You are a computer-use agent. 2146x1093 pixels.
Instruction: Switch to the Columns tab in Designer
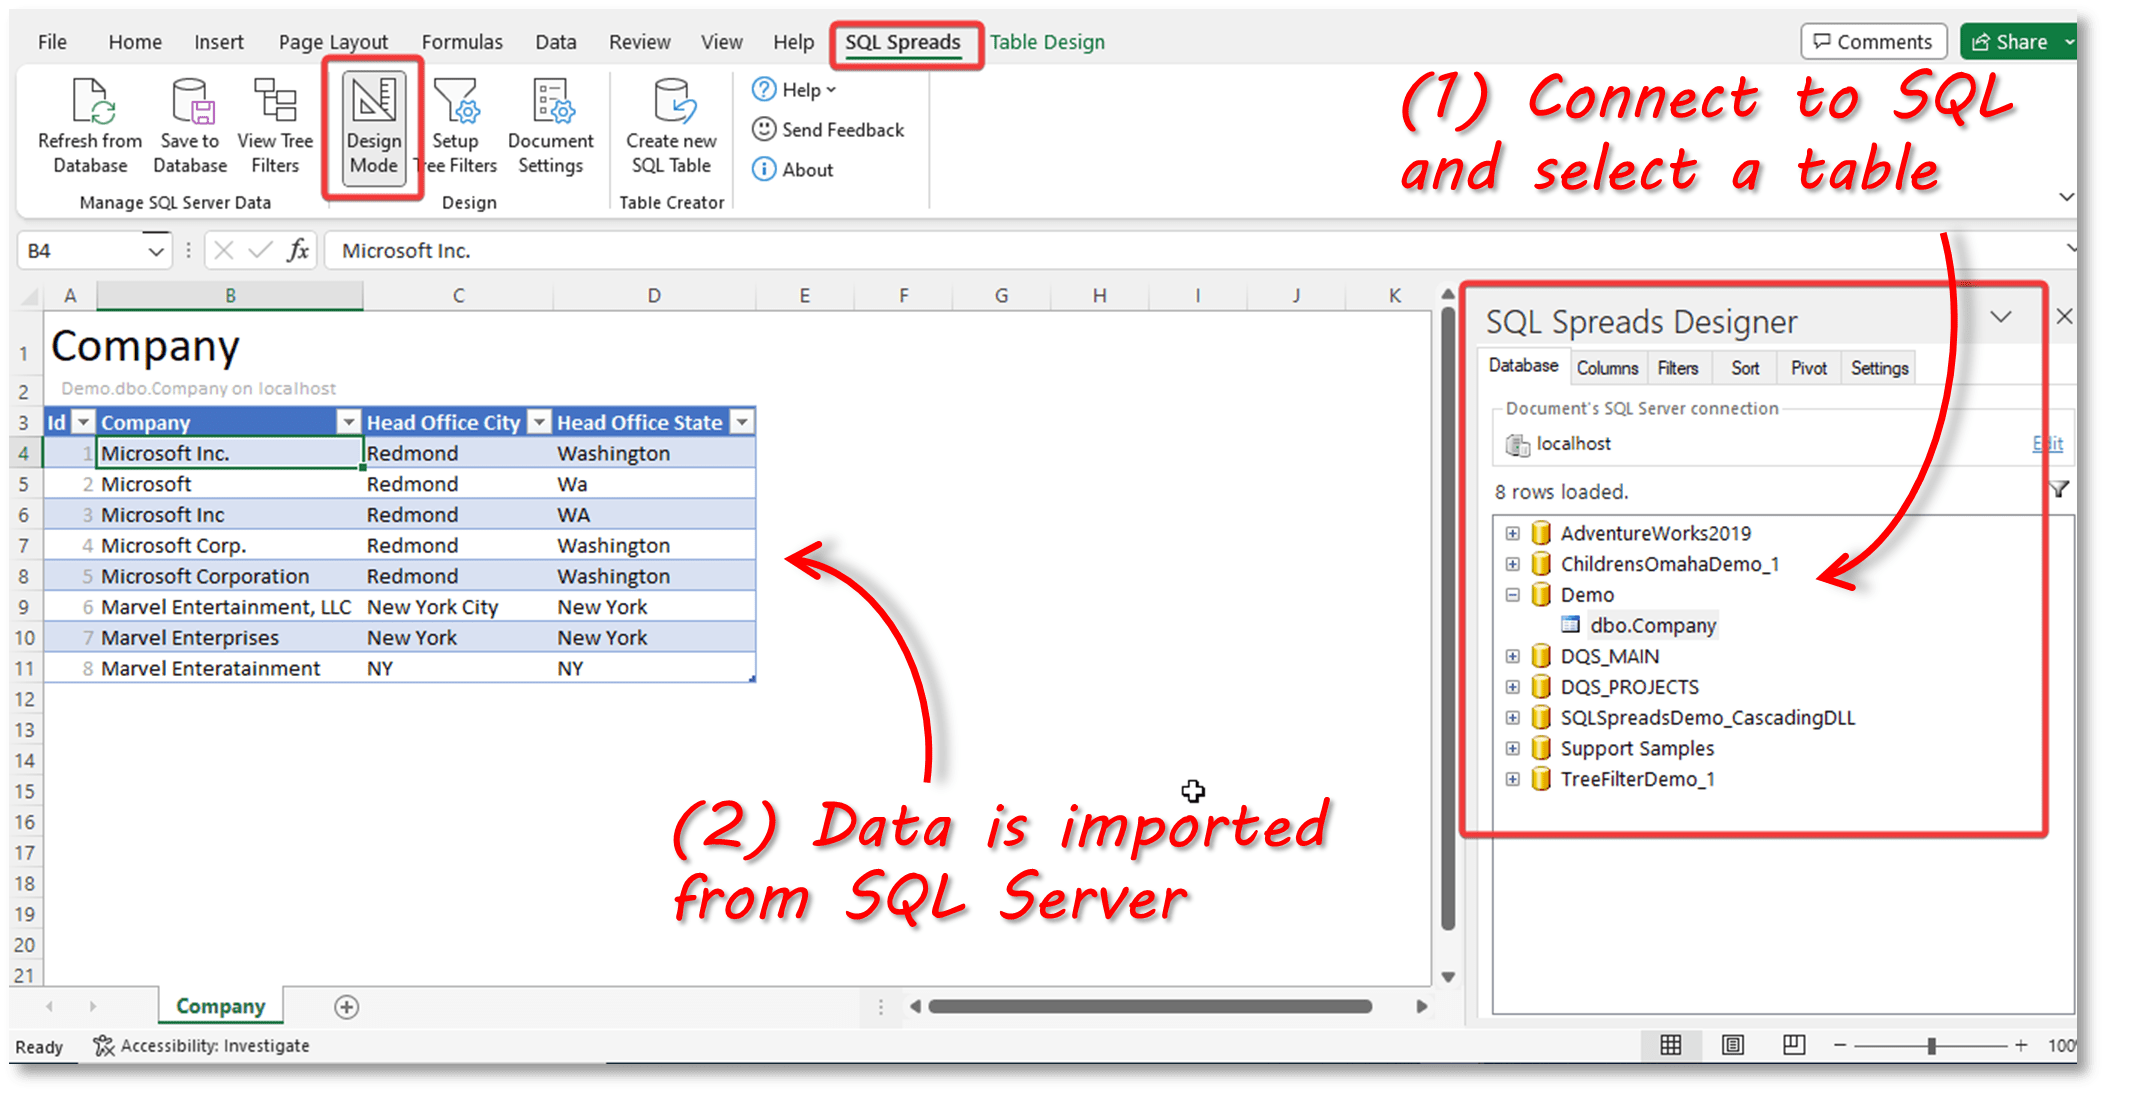pyautogui.click(x=1607, y=367)
